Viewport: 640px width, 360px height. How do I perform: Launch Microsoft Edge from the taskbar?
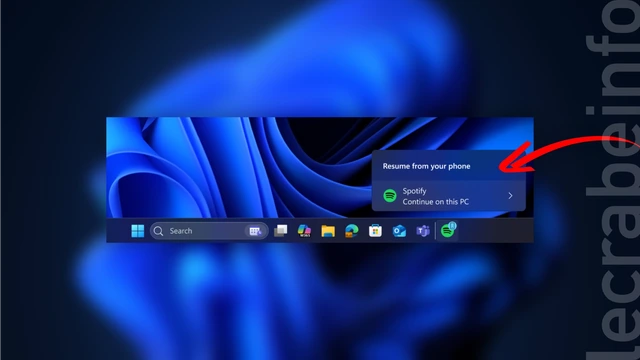[x=351, y=231]
